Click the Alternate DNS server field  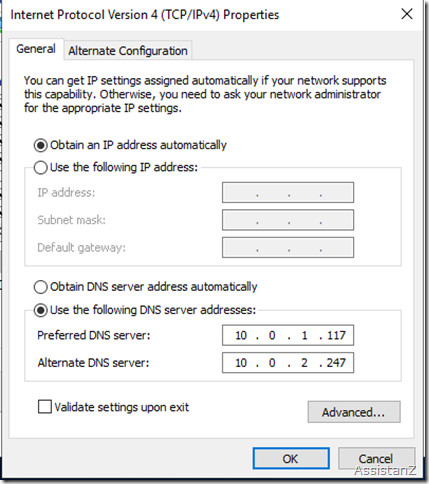tap(288, 363)
